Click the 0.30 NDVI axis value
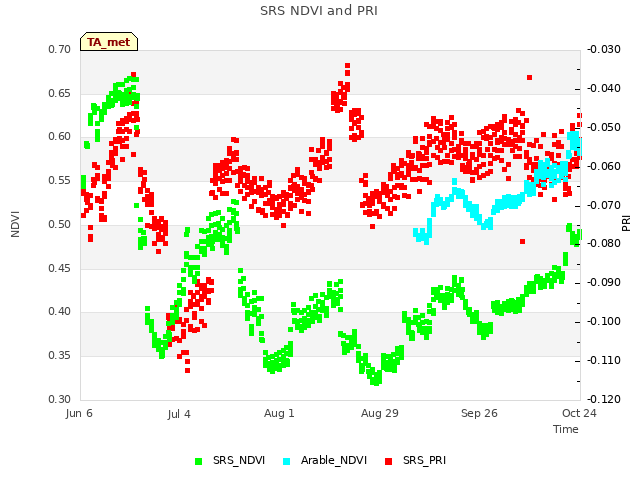The image size is (640, 480). [x=60, y=399]
